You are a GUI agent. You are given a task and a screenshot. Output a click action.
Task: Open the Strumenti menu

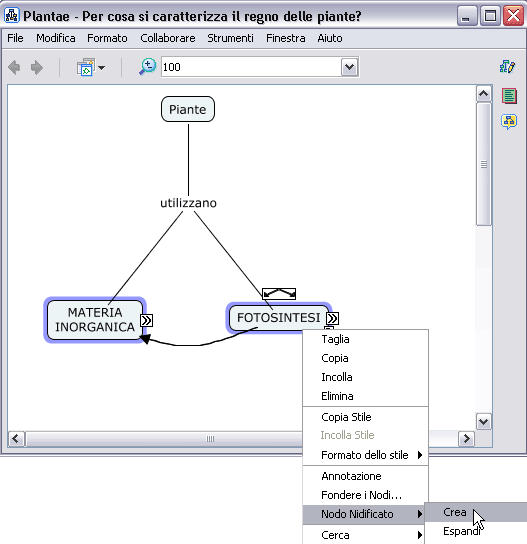[x=230, y=38]
